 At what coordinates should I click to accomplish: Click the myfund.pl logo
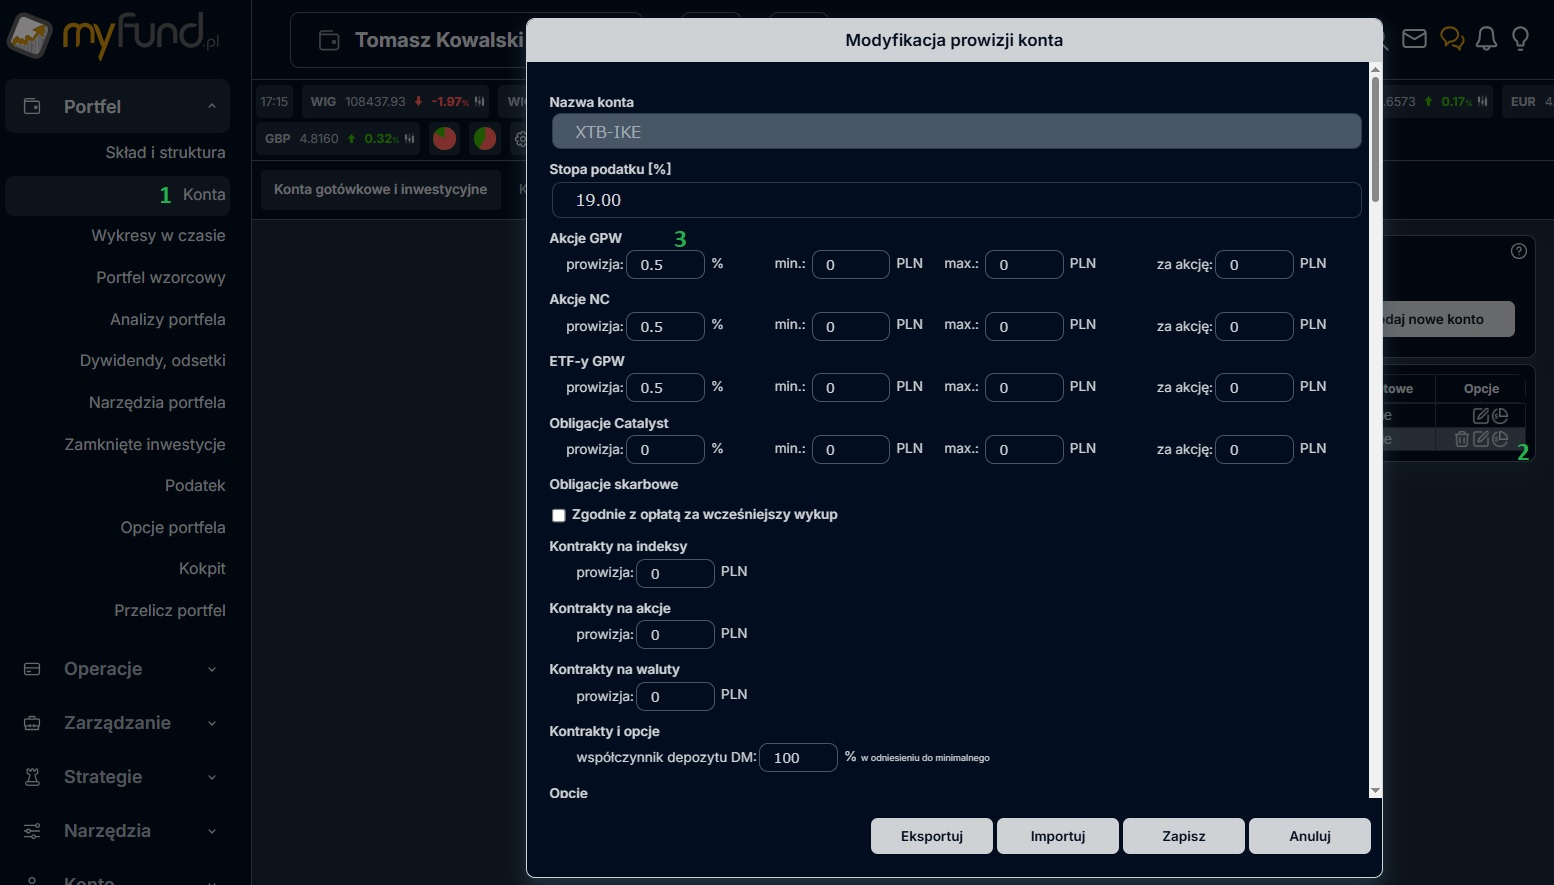pyautogui.click(x=113, y=36)
